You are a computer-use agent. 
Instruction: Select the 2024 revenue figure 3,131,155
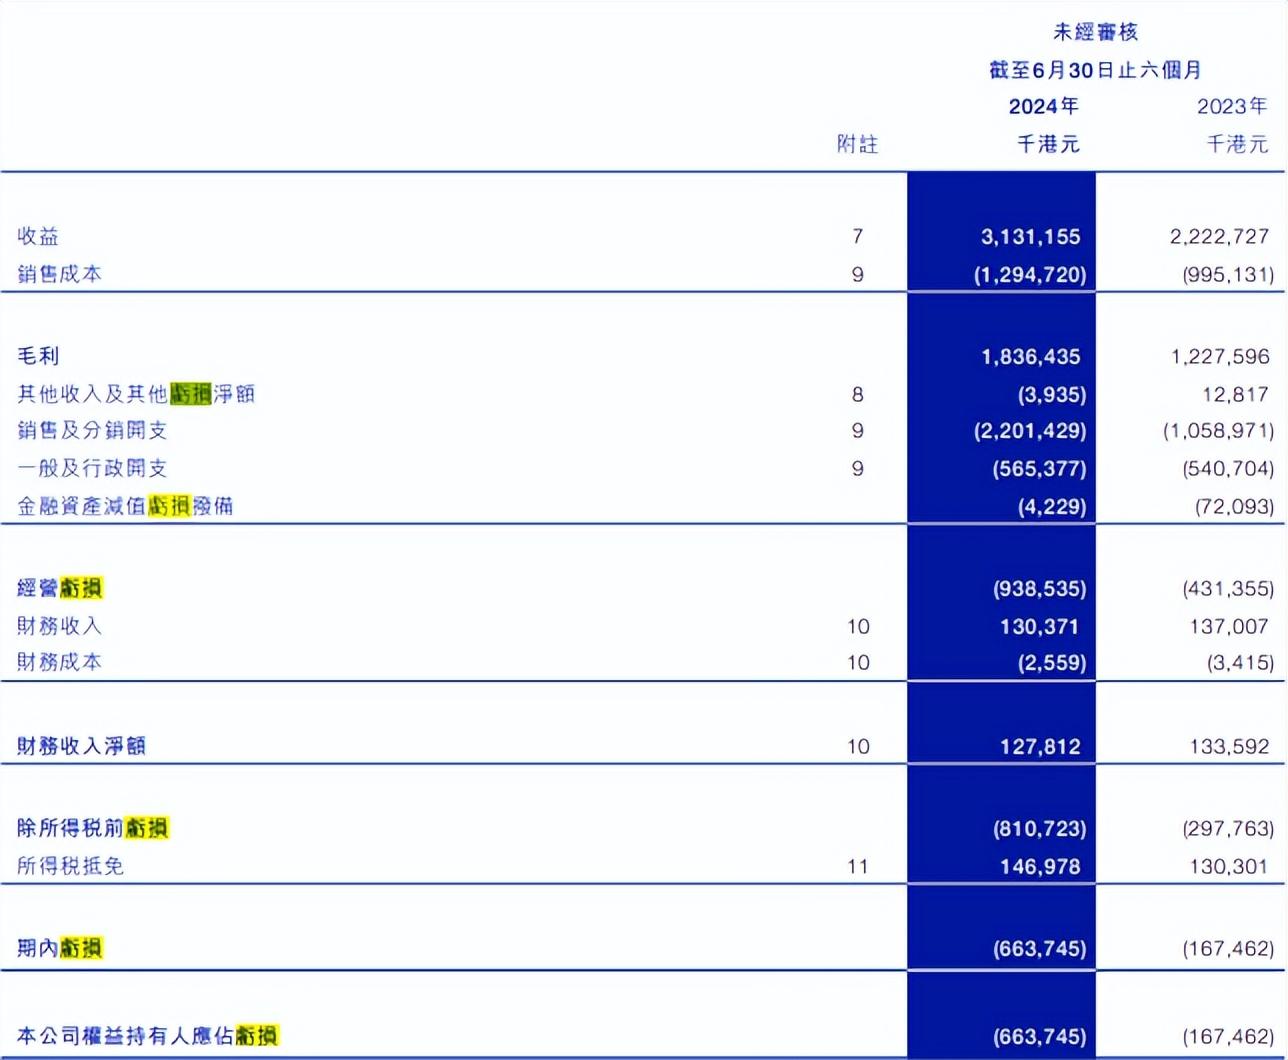(x=1030, y=237)
